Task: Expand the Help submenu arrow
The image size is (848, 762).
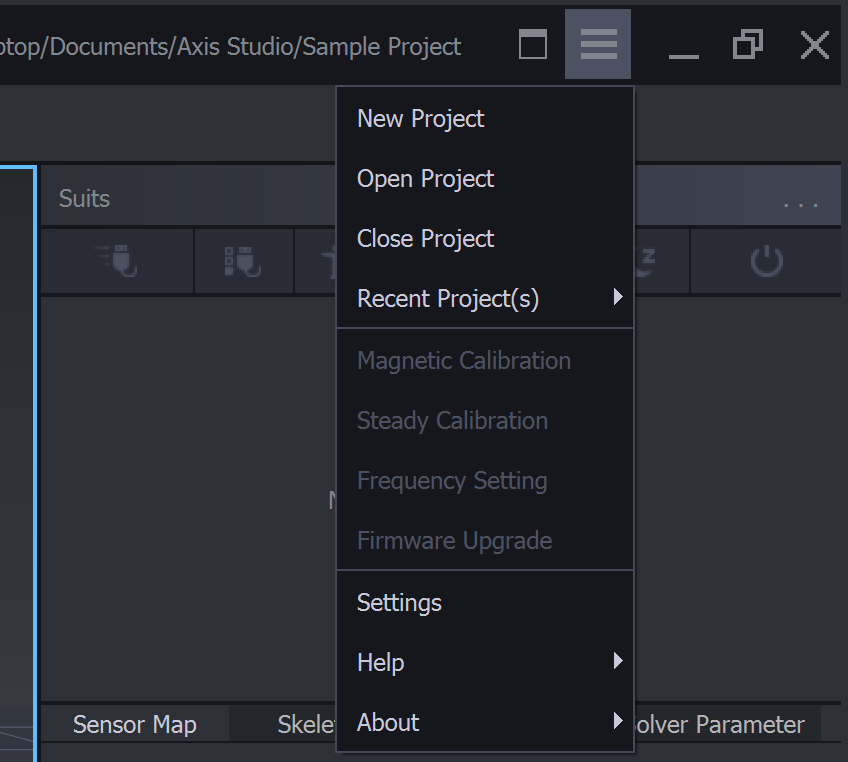Action: pos(618,662)
